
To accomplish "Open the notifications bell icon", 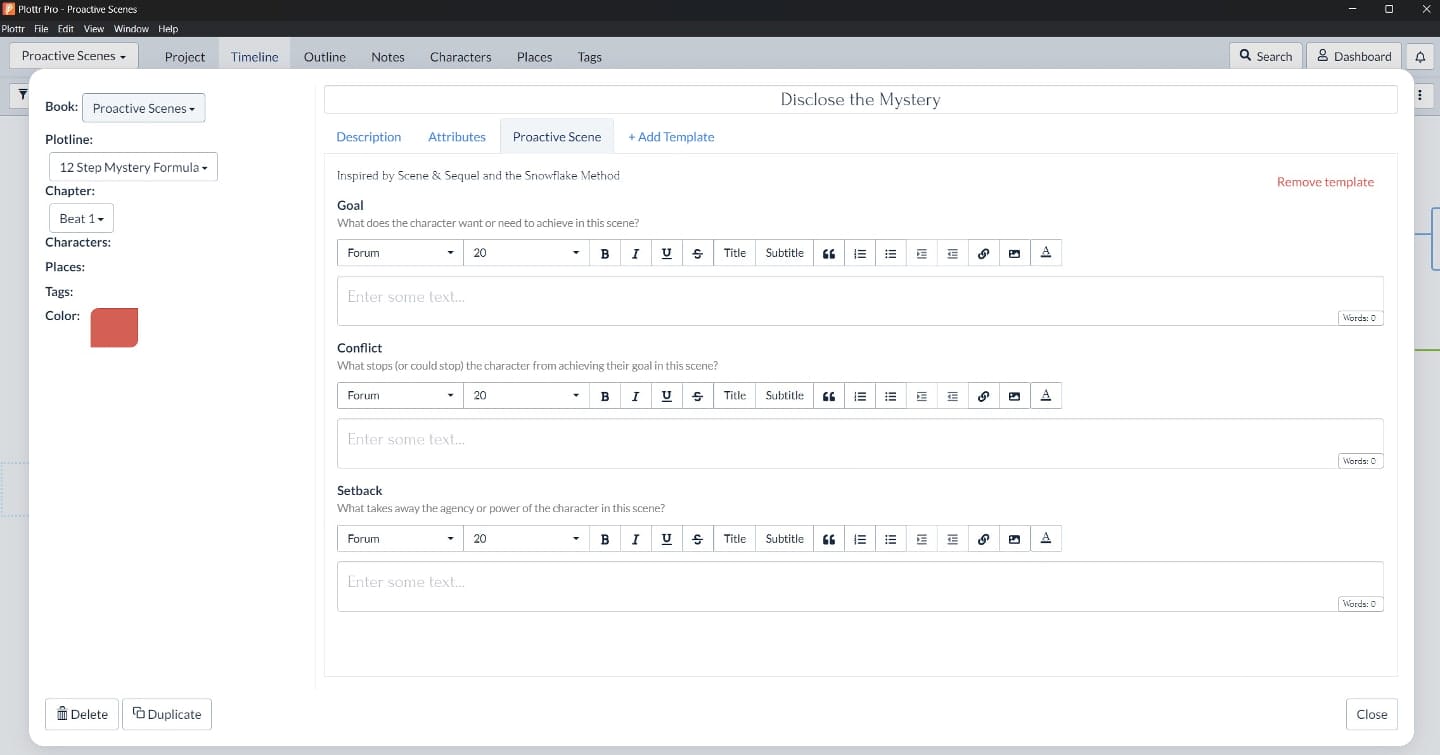I will click(1420, 56).
